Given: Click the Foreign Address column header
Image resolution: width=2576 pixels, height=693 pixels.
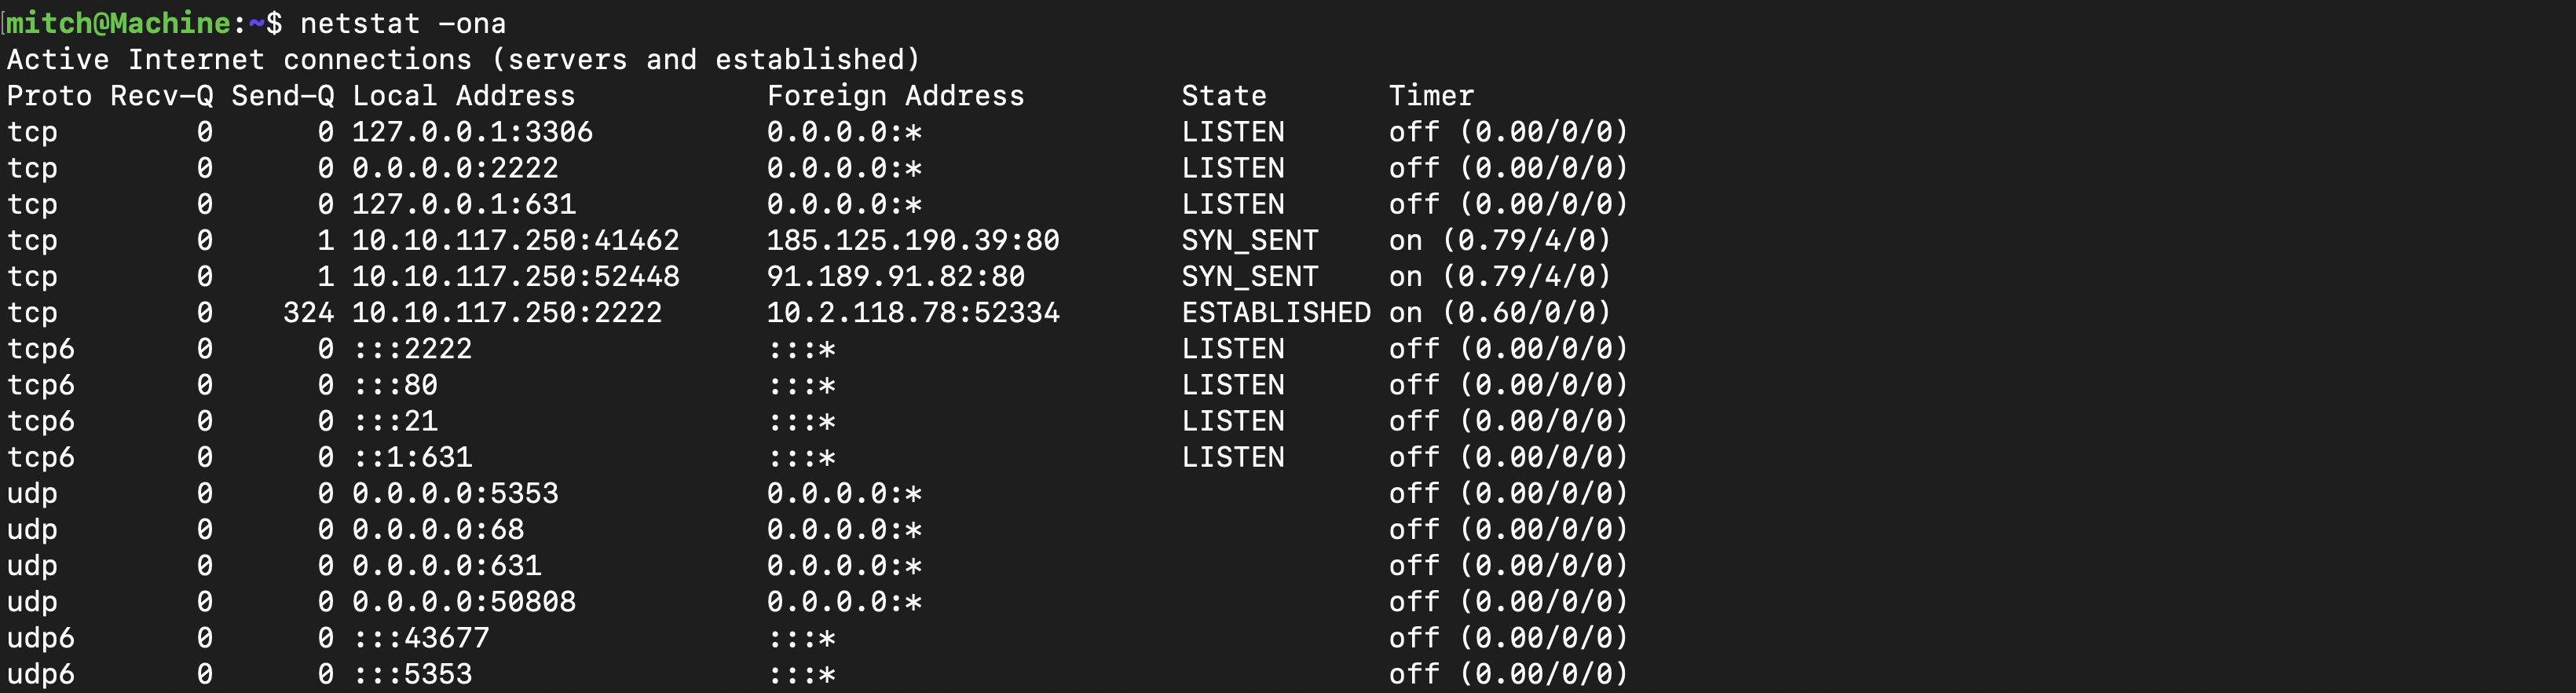Looking at the screenshot, I should 896,96.
